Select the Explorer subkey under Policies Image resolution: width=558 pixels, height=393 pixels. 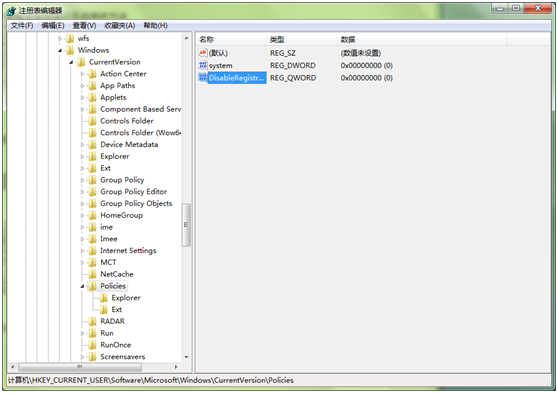126,298
